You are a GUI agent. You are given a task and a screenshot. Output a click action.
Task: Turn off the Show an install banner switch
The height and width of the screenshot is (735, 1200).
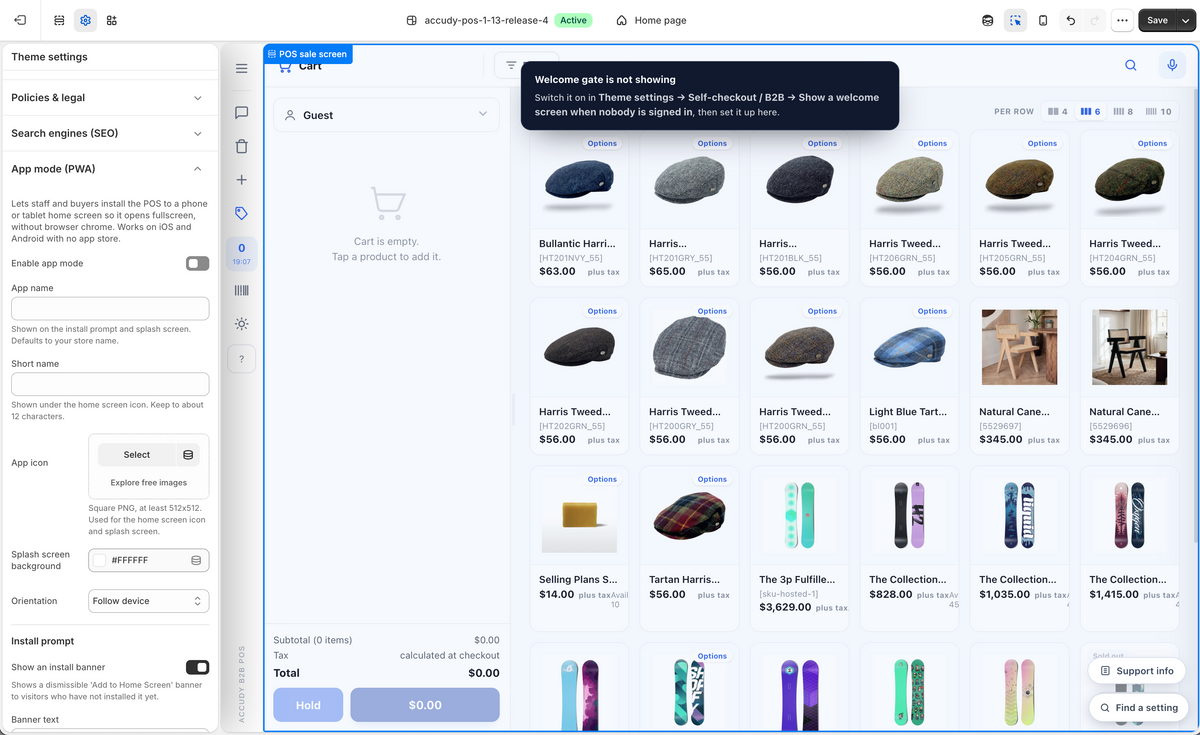197,667
